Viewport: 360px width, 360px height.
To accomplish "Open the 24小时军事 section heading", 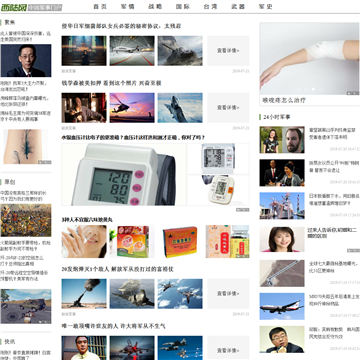I will coord(277,117).
